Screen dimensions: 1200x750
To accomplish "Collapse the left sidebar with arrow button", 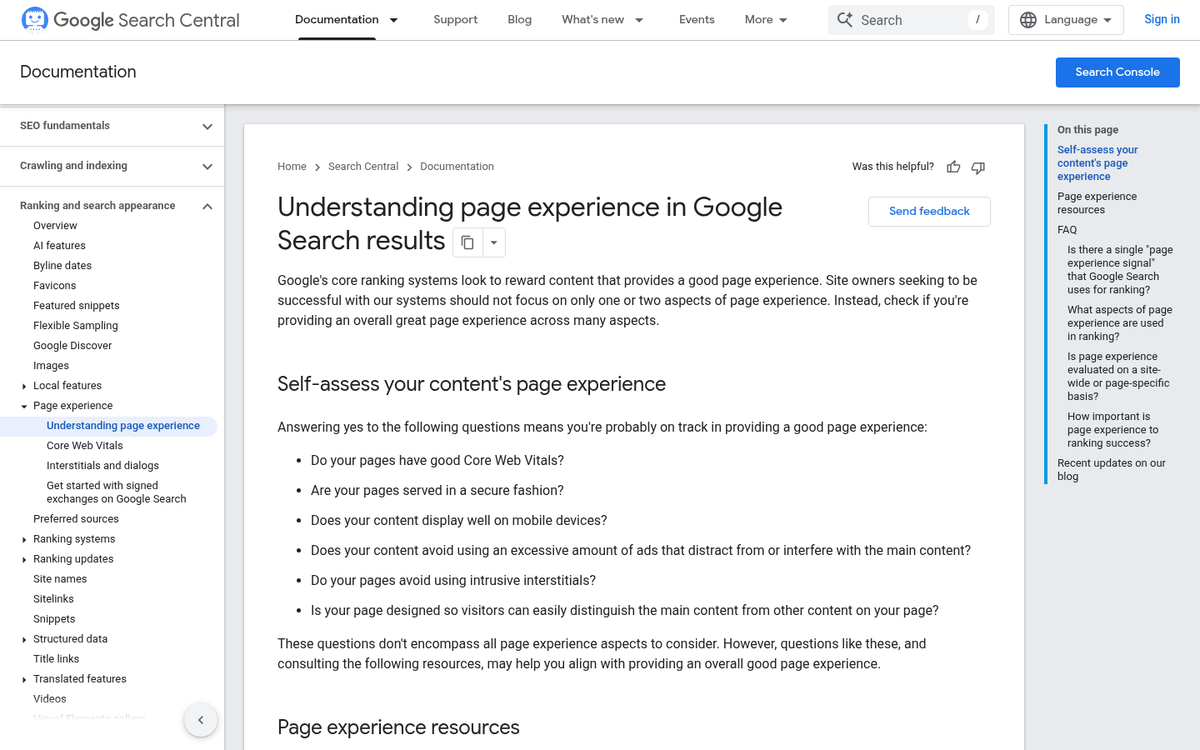I will pos(200,720).
